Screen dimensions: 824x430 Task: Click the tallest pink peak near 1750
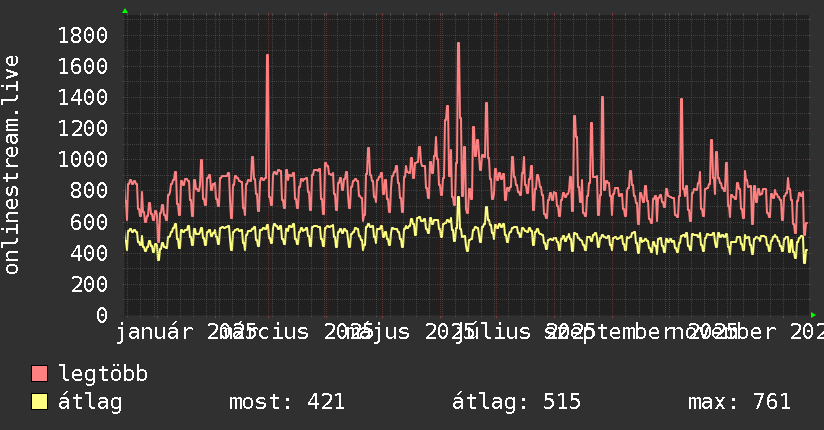[458, 44]
